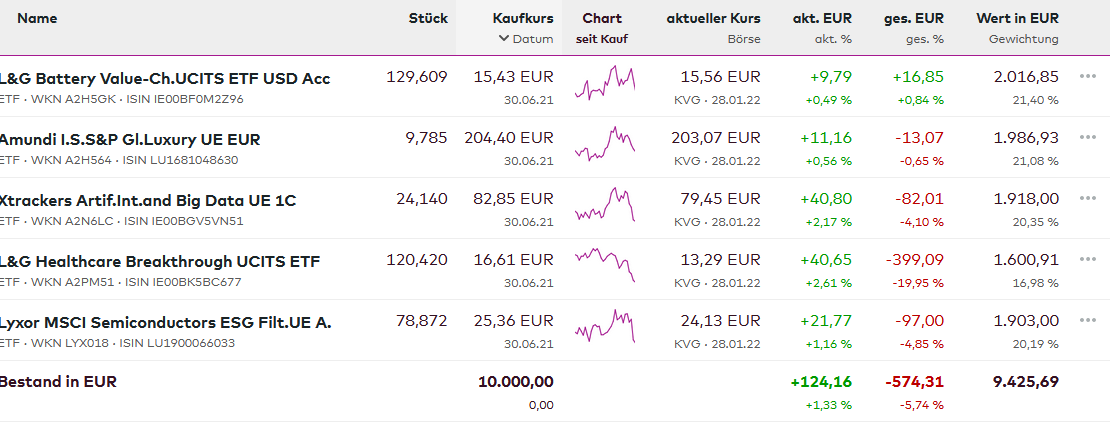Viewport: 1110px width, 430px height.
Task: Sort by akt. EUR column header
Action: (x=822, y=18)
